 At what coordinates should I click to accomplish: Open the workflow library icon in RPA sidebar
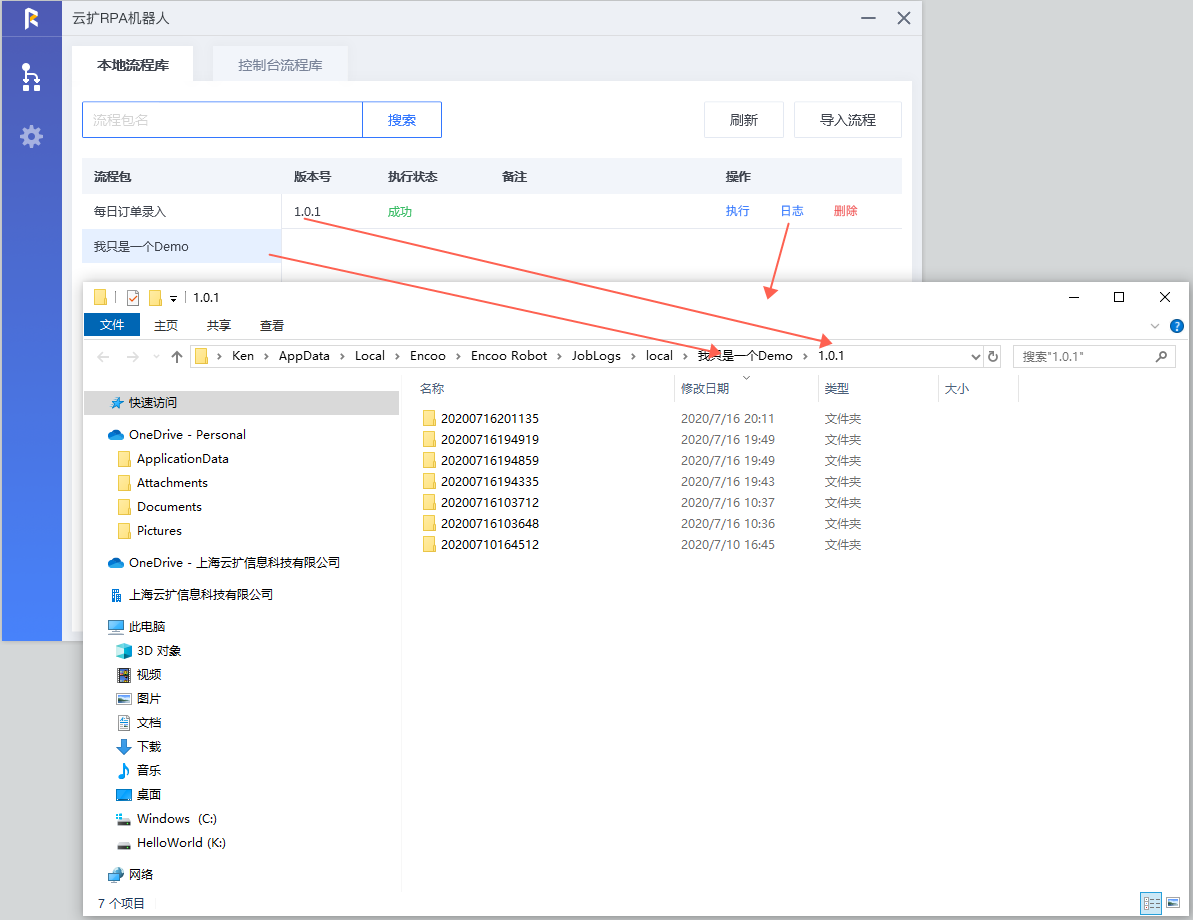click(x=30, y=77)
